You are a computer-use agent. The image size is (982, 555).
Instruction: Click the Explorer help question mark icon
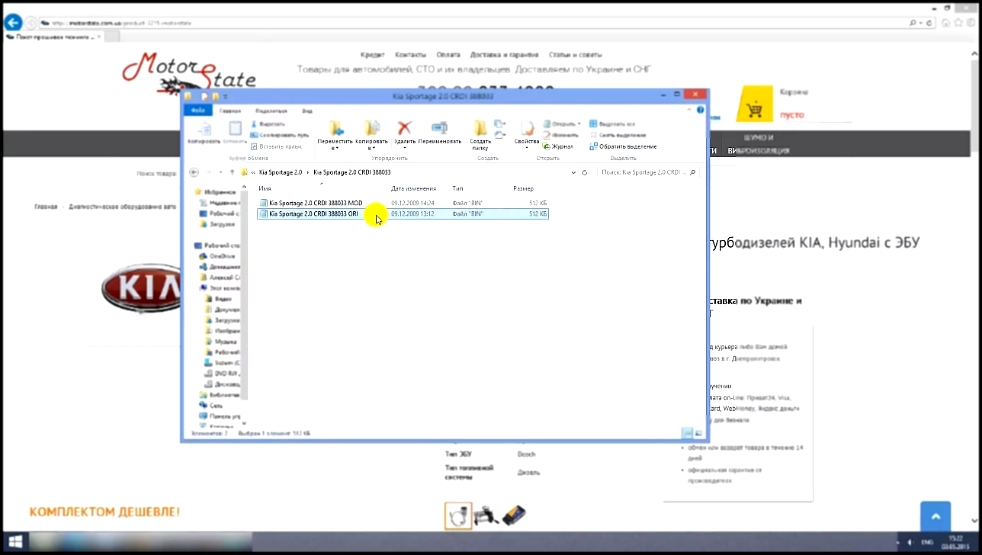pyautogui.click(x=700, y=110)
